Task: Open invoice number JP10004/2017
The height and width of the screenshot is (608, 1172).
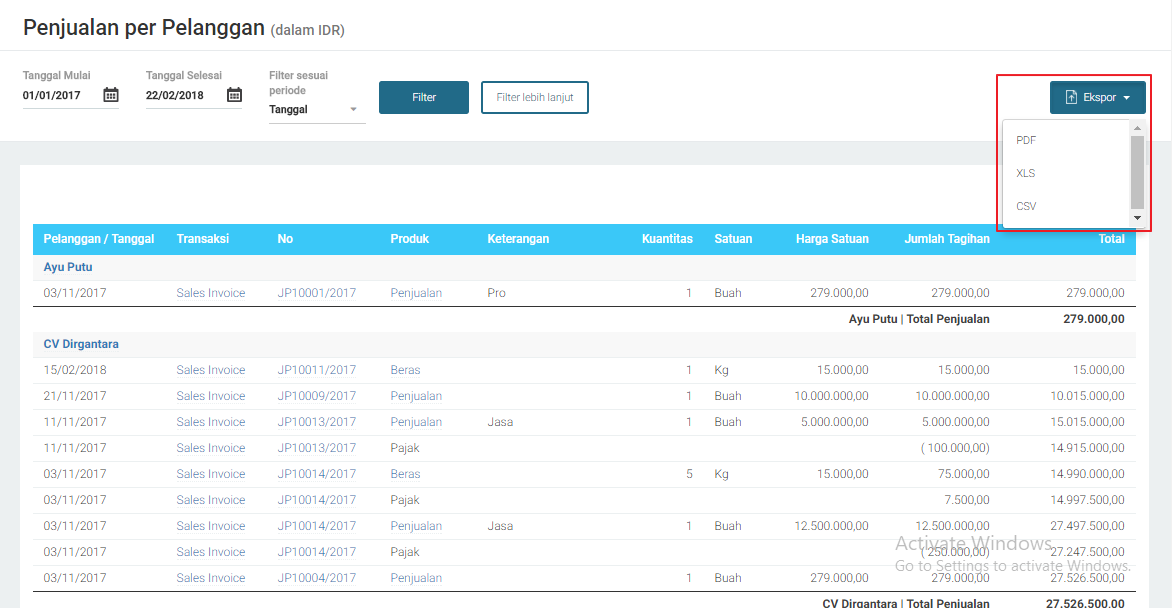Action: pyautogui.click(x=317, y=579)
